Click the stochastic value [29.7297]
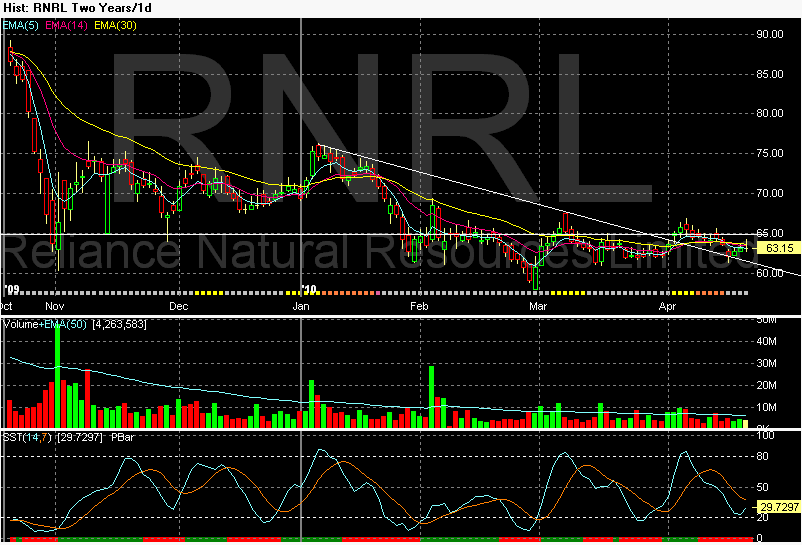The height and width of the screenshot is (545, 802). click(x=79, y=438)
